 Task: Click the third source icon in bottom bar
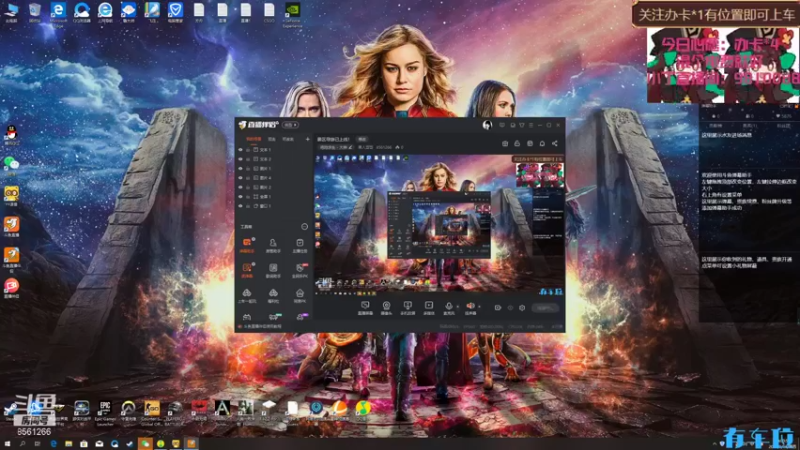click(x=407, y=307)
